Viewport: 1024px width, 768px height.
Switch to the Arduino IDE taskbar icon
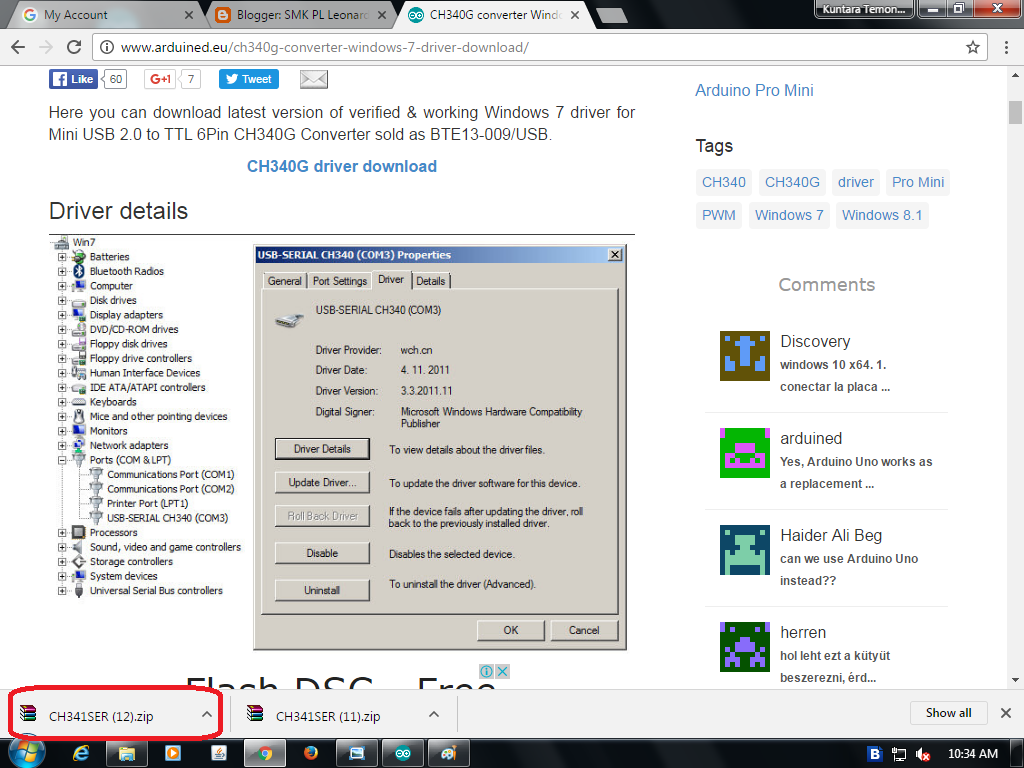tap(403, 754)
